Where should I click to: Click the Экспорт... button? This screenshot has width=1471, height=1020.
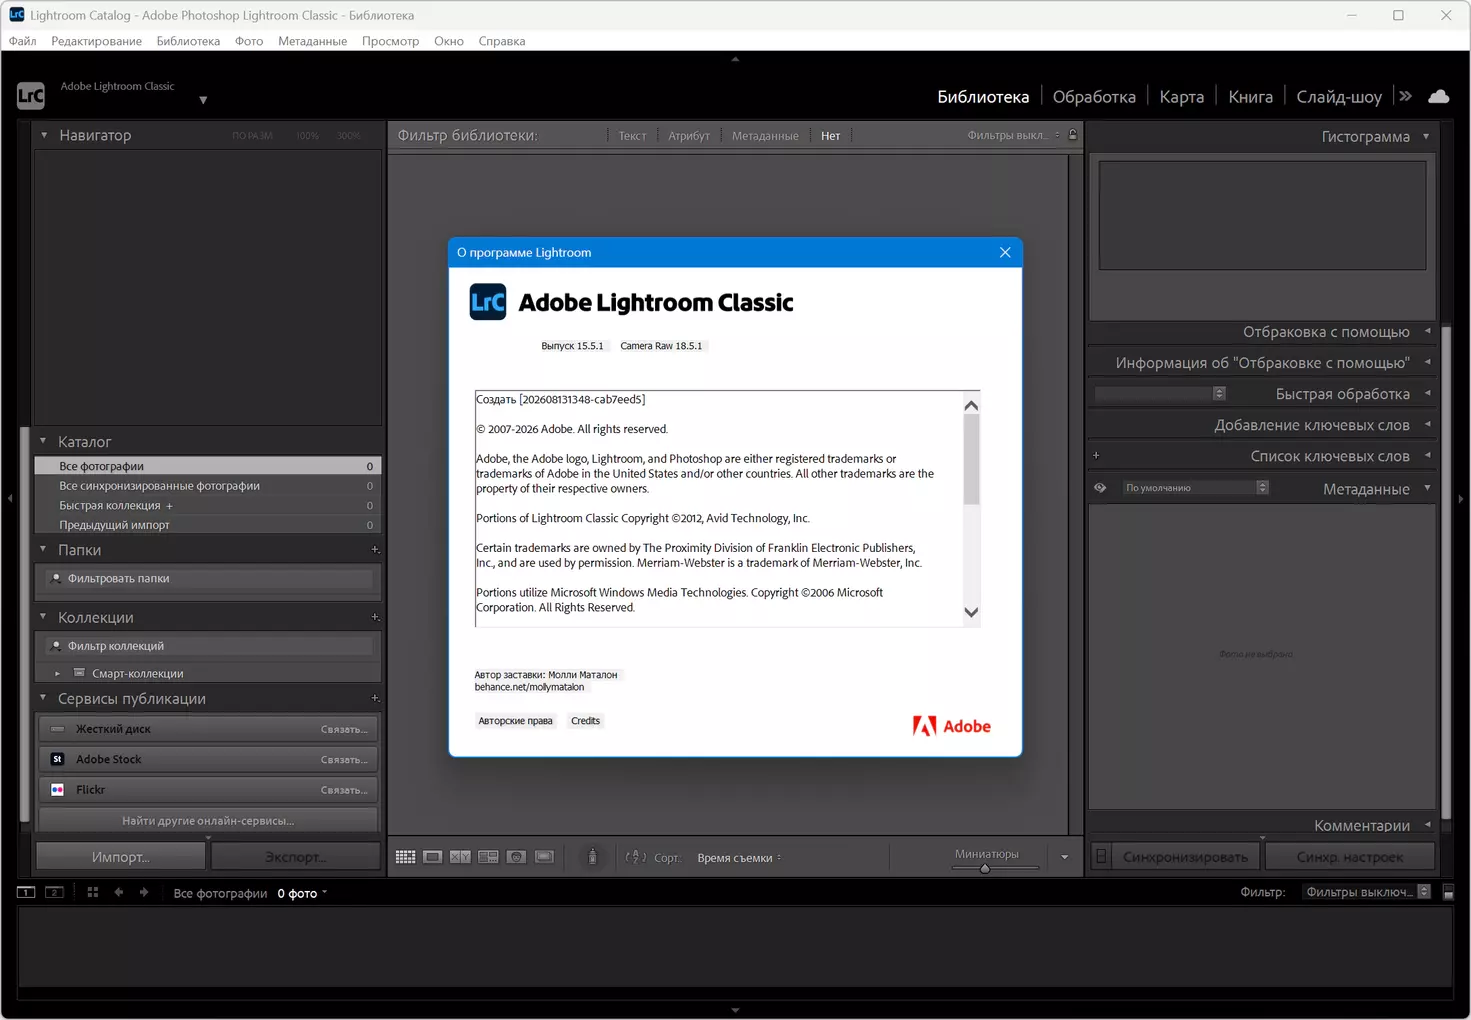coord(296,857)
